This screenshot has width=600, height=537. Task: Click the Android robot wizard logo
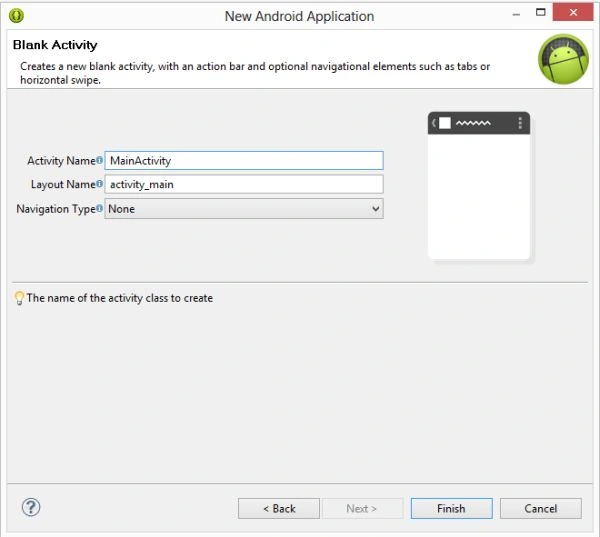pyautogui.click(x=563, y=59)
